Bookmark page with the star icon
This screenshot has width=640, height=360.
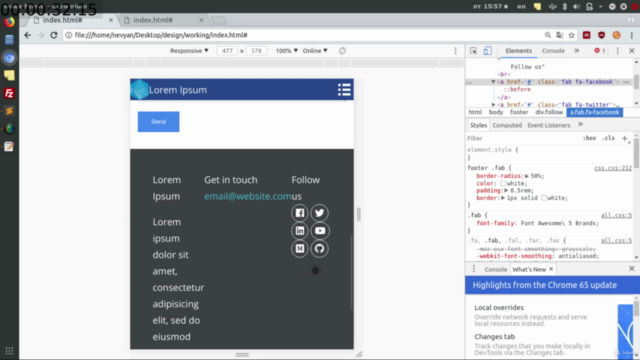[x=571, y=35]
